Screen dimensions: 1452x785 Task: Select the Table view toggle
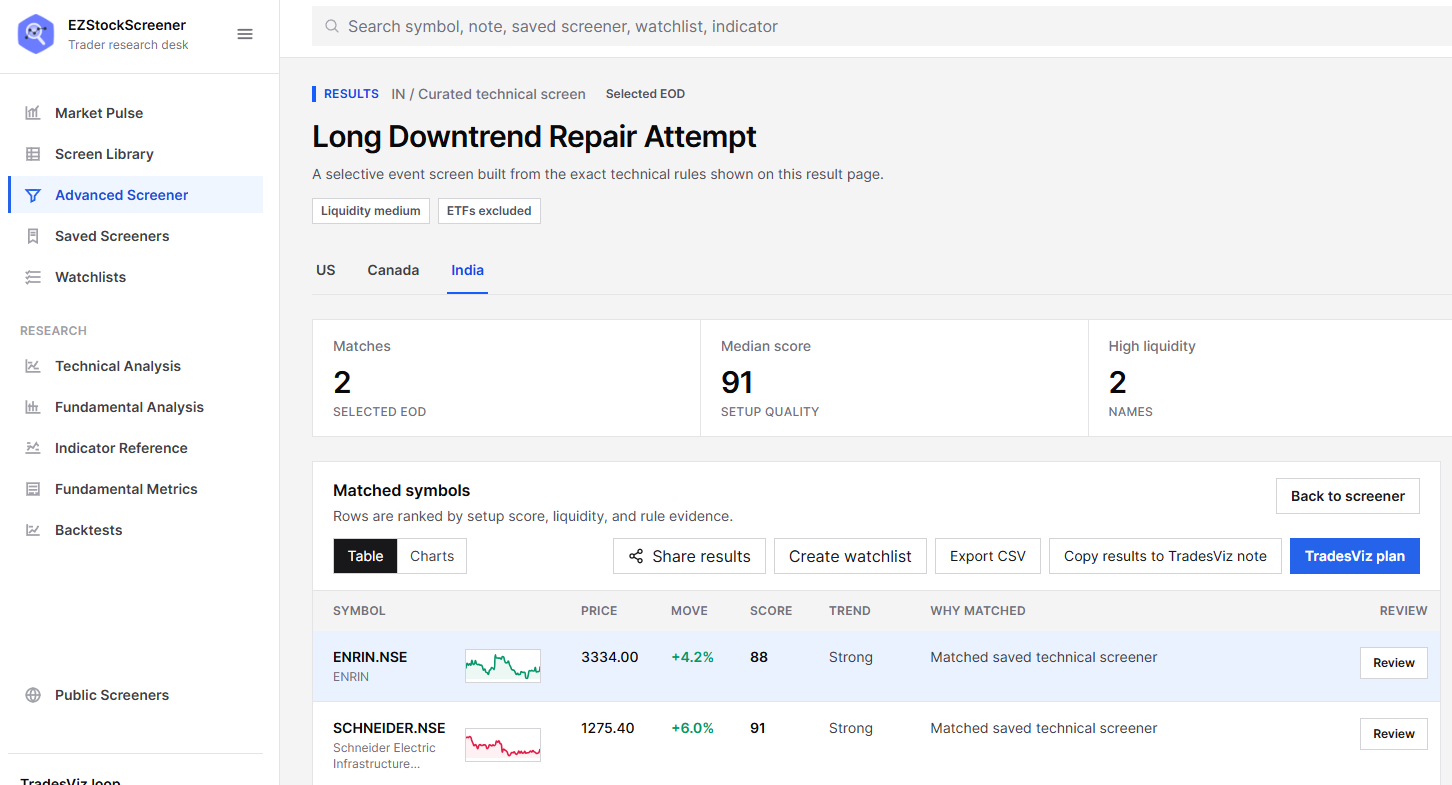coord(365,556)
